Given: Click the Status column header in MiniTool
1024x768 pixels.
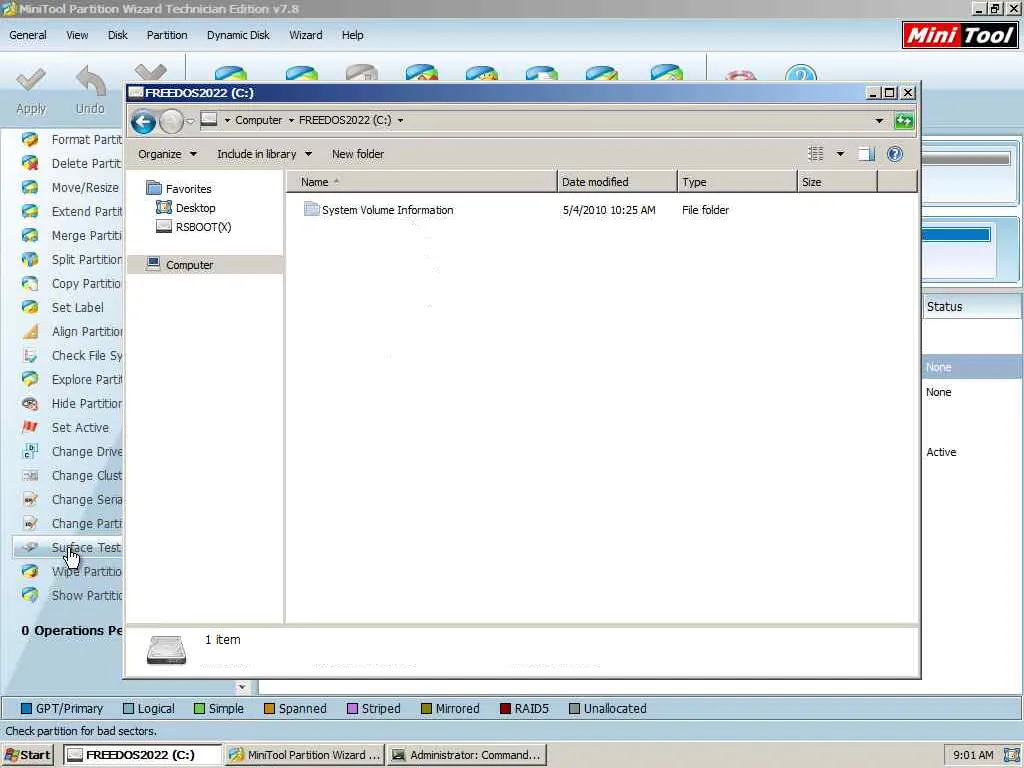Looking at the screenshot, I should click(x=971, y=307).
